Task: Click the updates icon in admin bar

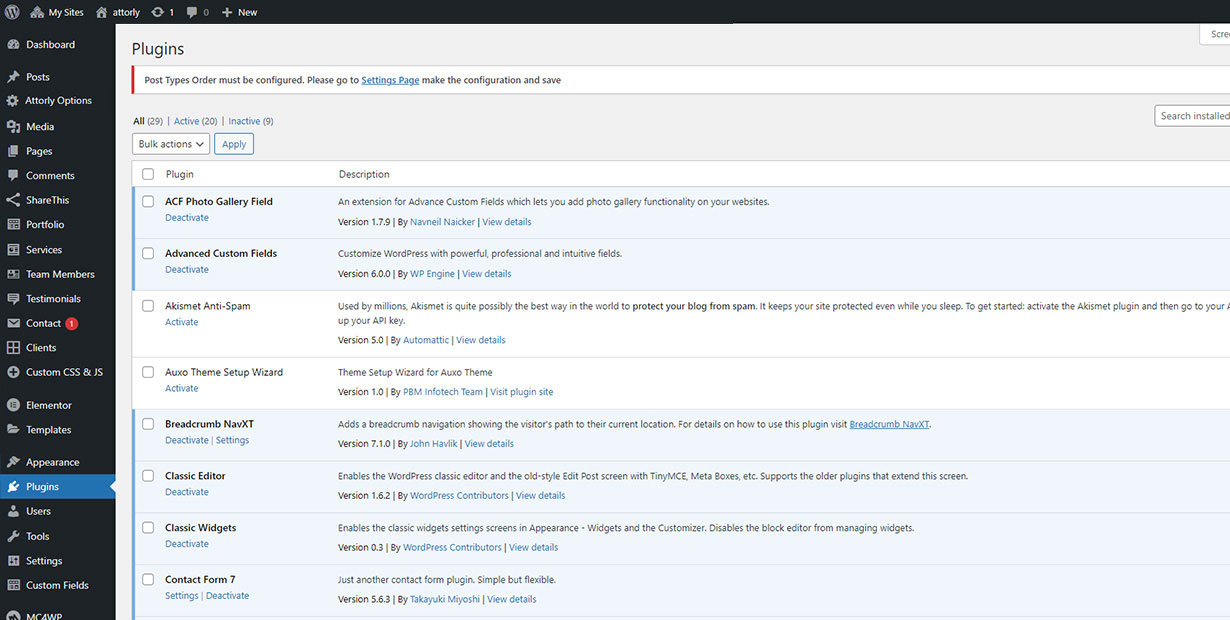Action: click(x=159, y=12)
